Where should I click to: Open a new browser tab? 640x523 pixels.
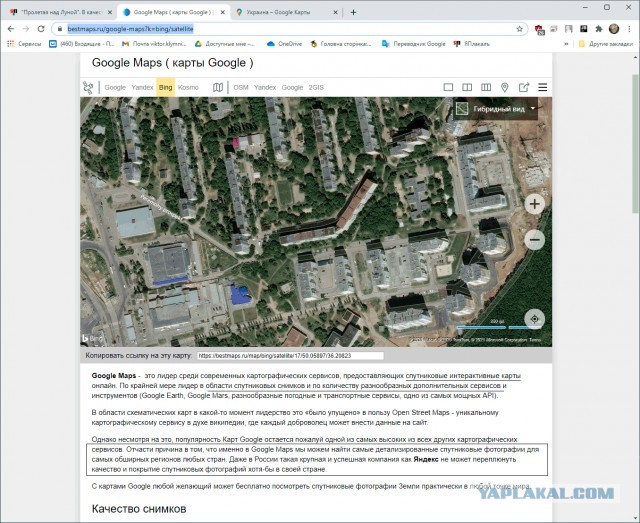pos(353,12)
